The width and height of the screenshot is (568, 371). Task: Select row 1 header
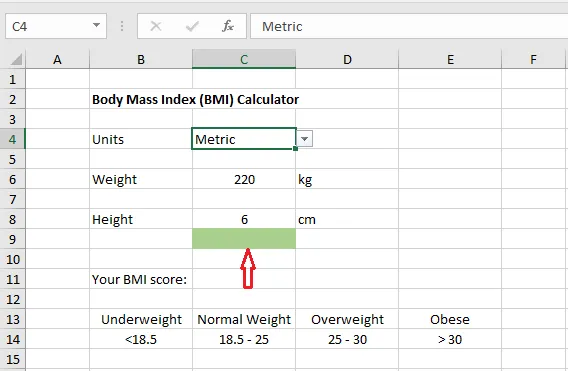point(13,79)
